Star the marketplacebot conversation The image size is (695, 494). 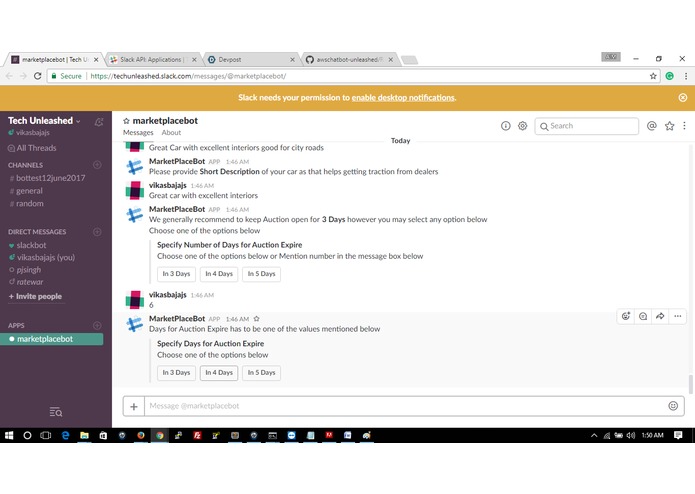point(126,121)
